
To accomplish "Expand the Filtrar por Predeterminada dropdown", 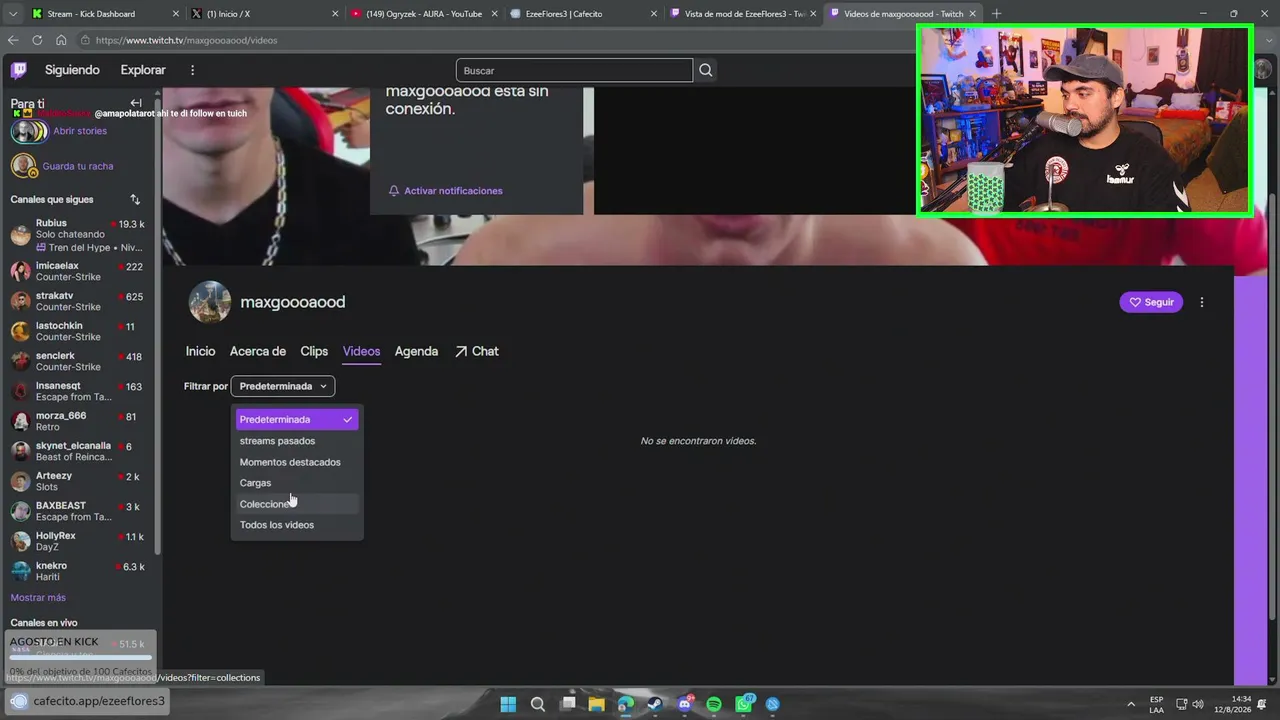I will click(x=283, y=386).
